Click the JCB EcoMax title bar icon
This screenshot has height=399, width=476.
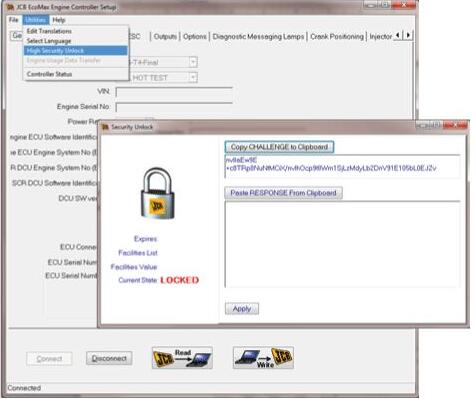tap(11, 7)
